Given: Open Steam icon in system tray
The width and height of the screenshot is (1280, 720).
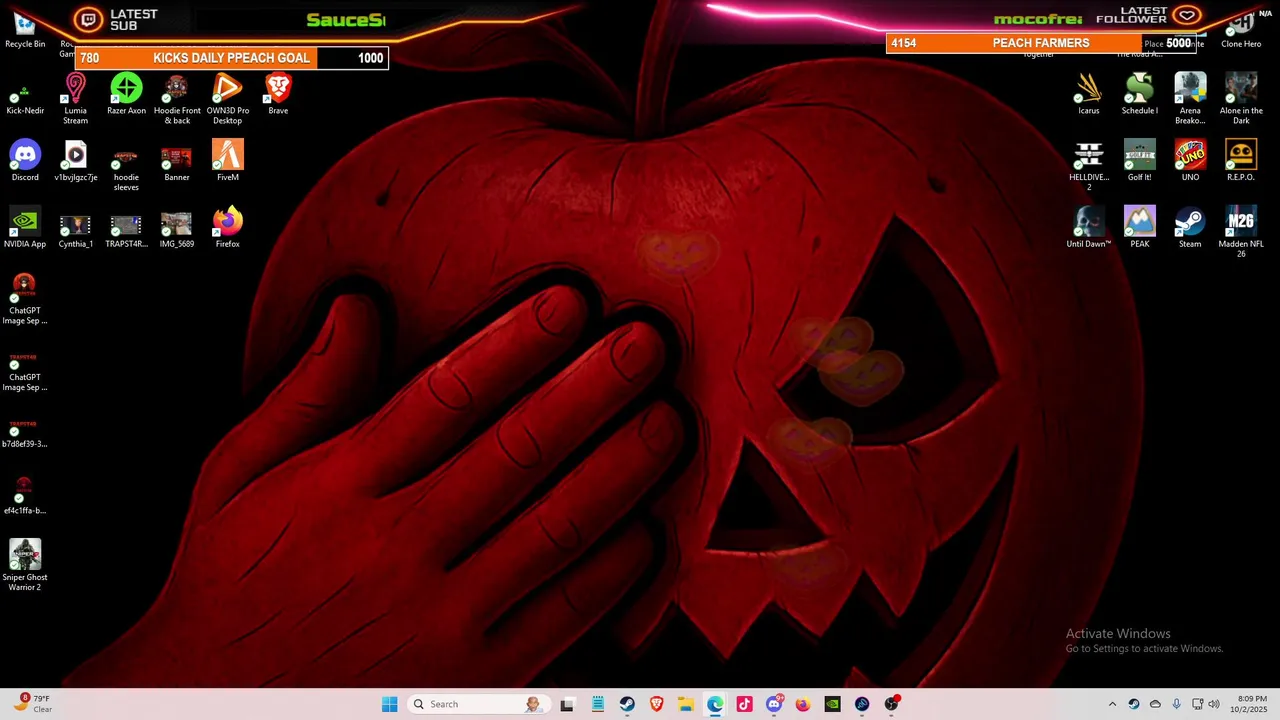Looking at the screenshot, I should coord(1134,704).
